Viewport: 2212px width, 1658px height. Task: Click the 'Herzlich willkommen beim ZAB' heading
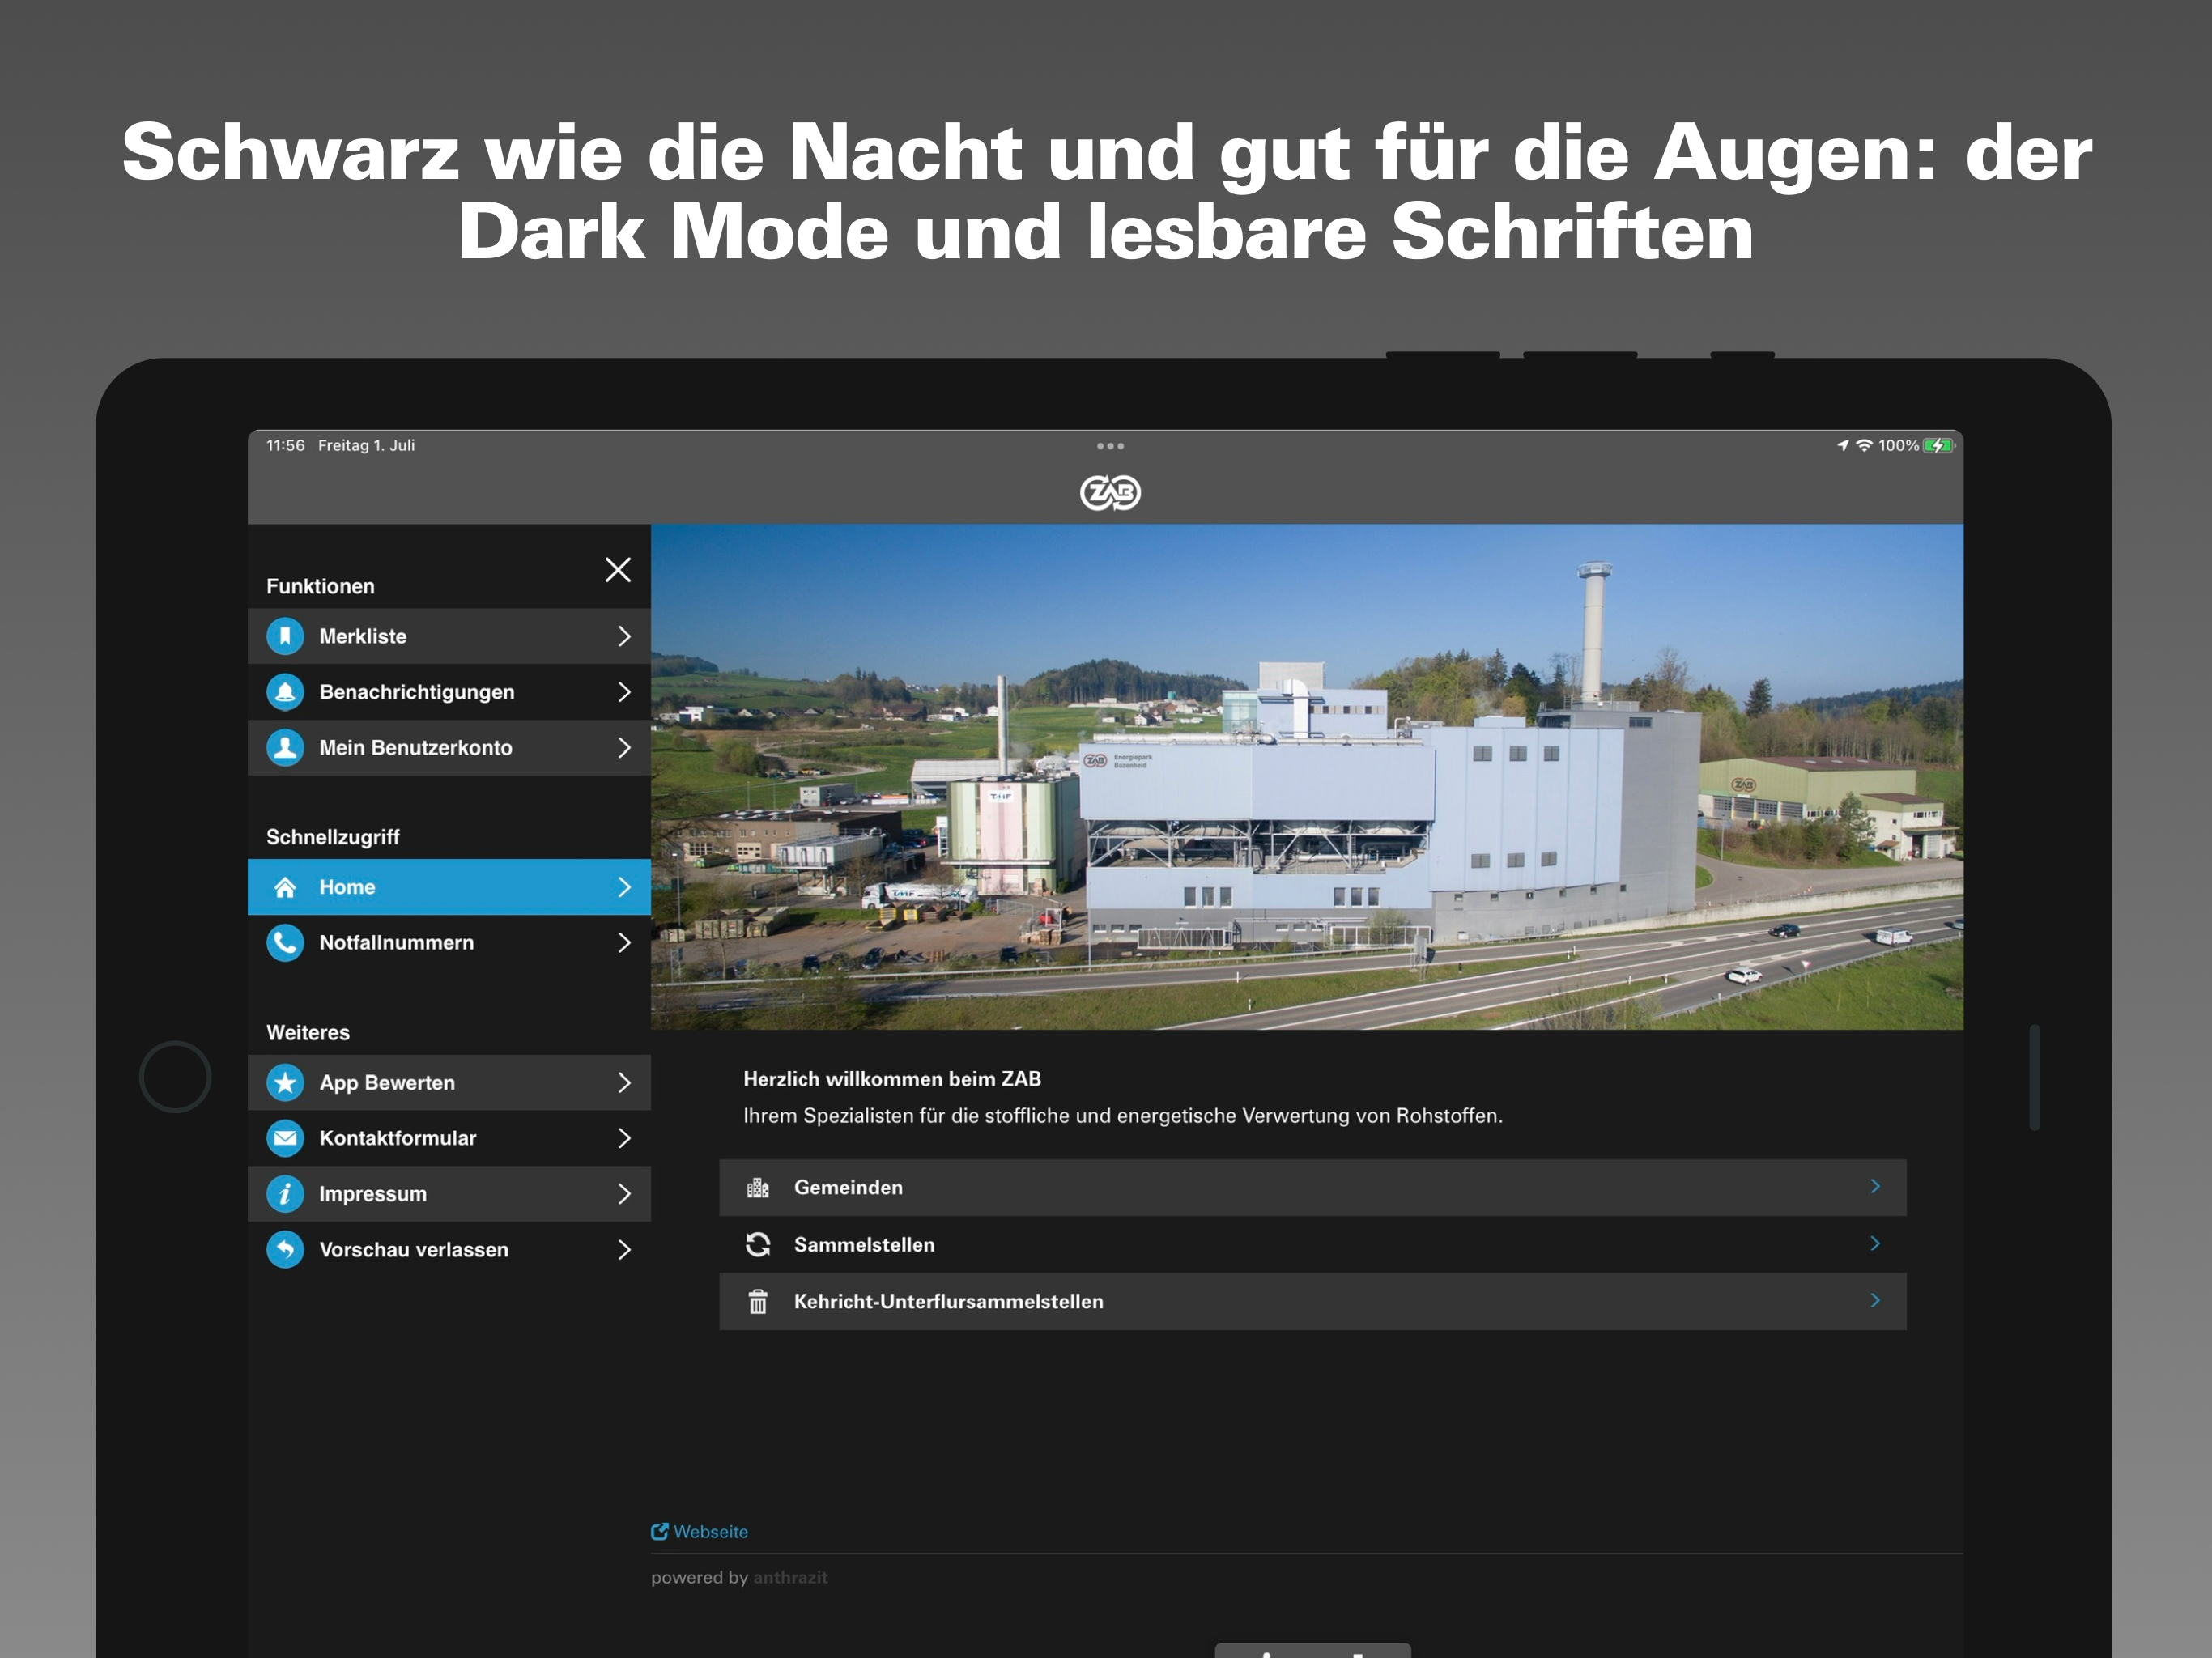point(892,1078)
